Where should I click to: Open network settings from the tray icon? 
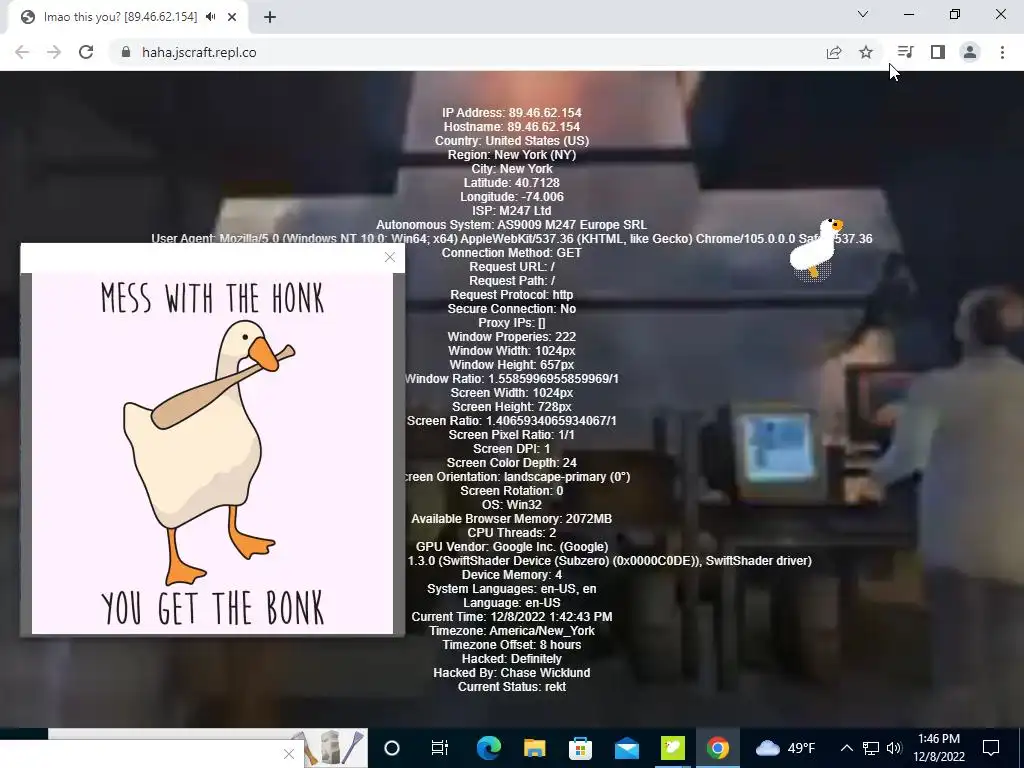click(x=871, y=748)
